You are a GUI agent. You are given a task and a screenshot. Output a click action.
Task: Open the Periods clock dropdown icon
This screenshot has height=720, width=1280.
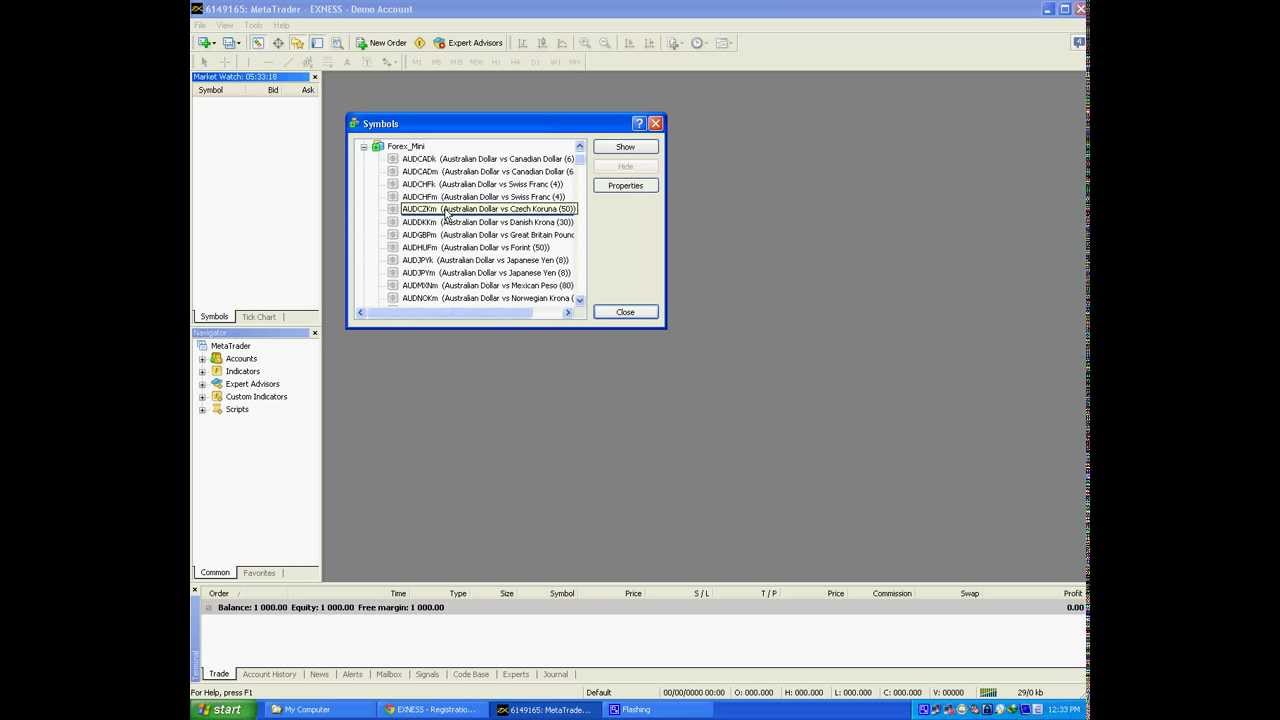click(699, 43)
